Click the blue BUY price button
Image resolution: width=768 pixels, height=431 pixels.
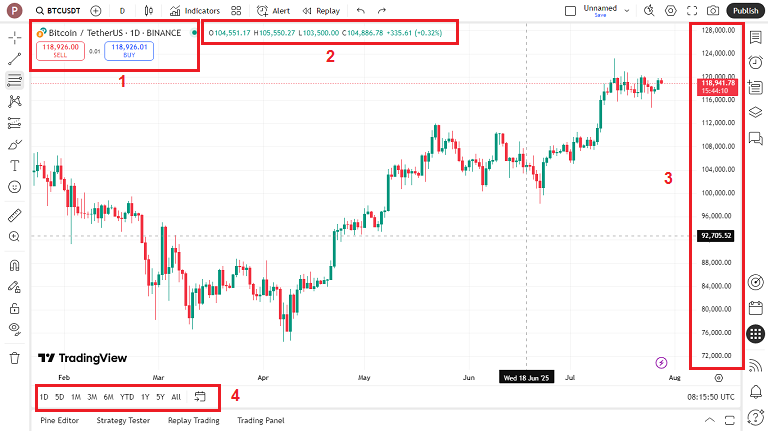[129, 51]
